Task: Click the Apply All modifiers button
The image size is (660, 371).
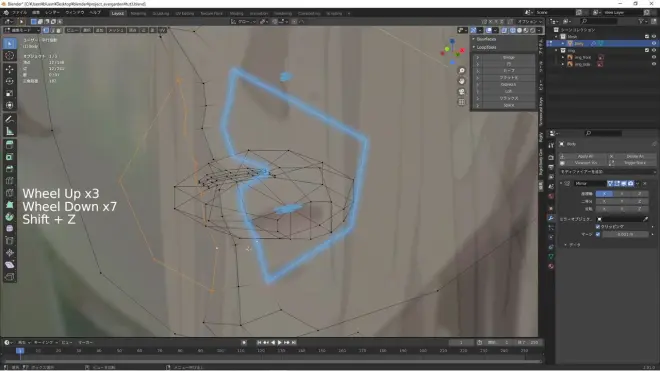Action: click(x=585, y=156)
